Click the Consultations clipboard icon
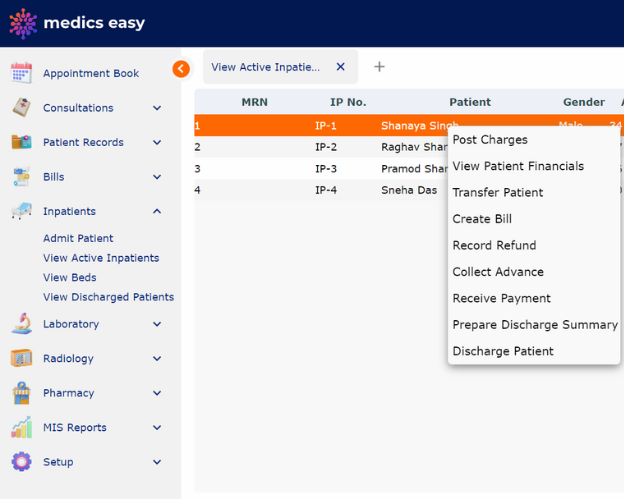The image size is (624, 499). 21,107
